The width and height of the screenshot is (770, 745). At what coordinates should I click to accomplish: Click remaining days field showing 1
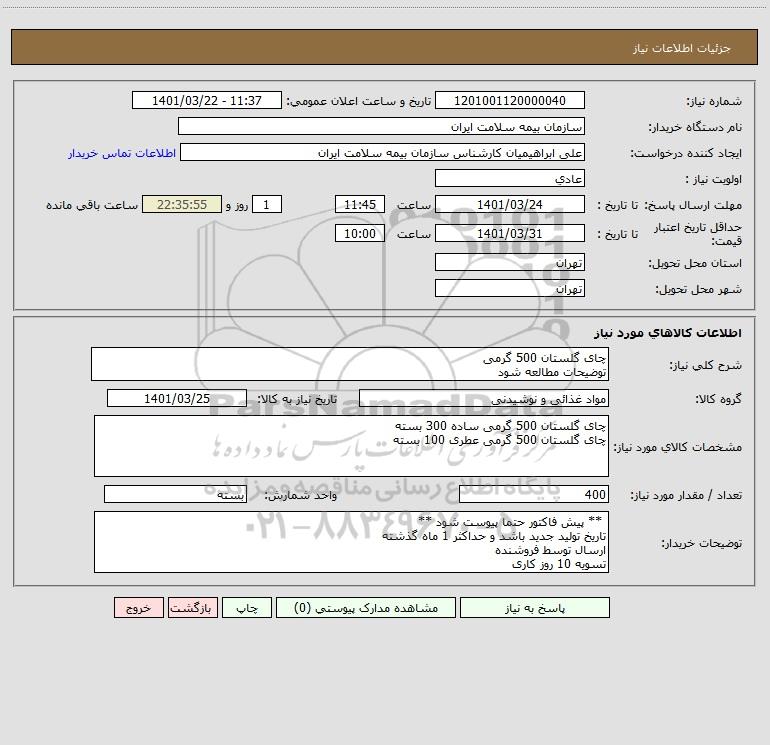click(267, 204)
